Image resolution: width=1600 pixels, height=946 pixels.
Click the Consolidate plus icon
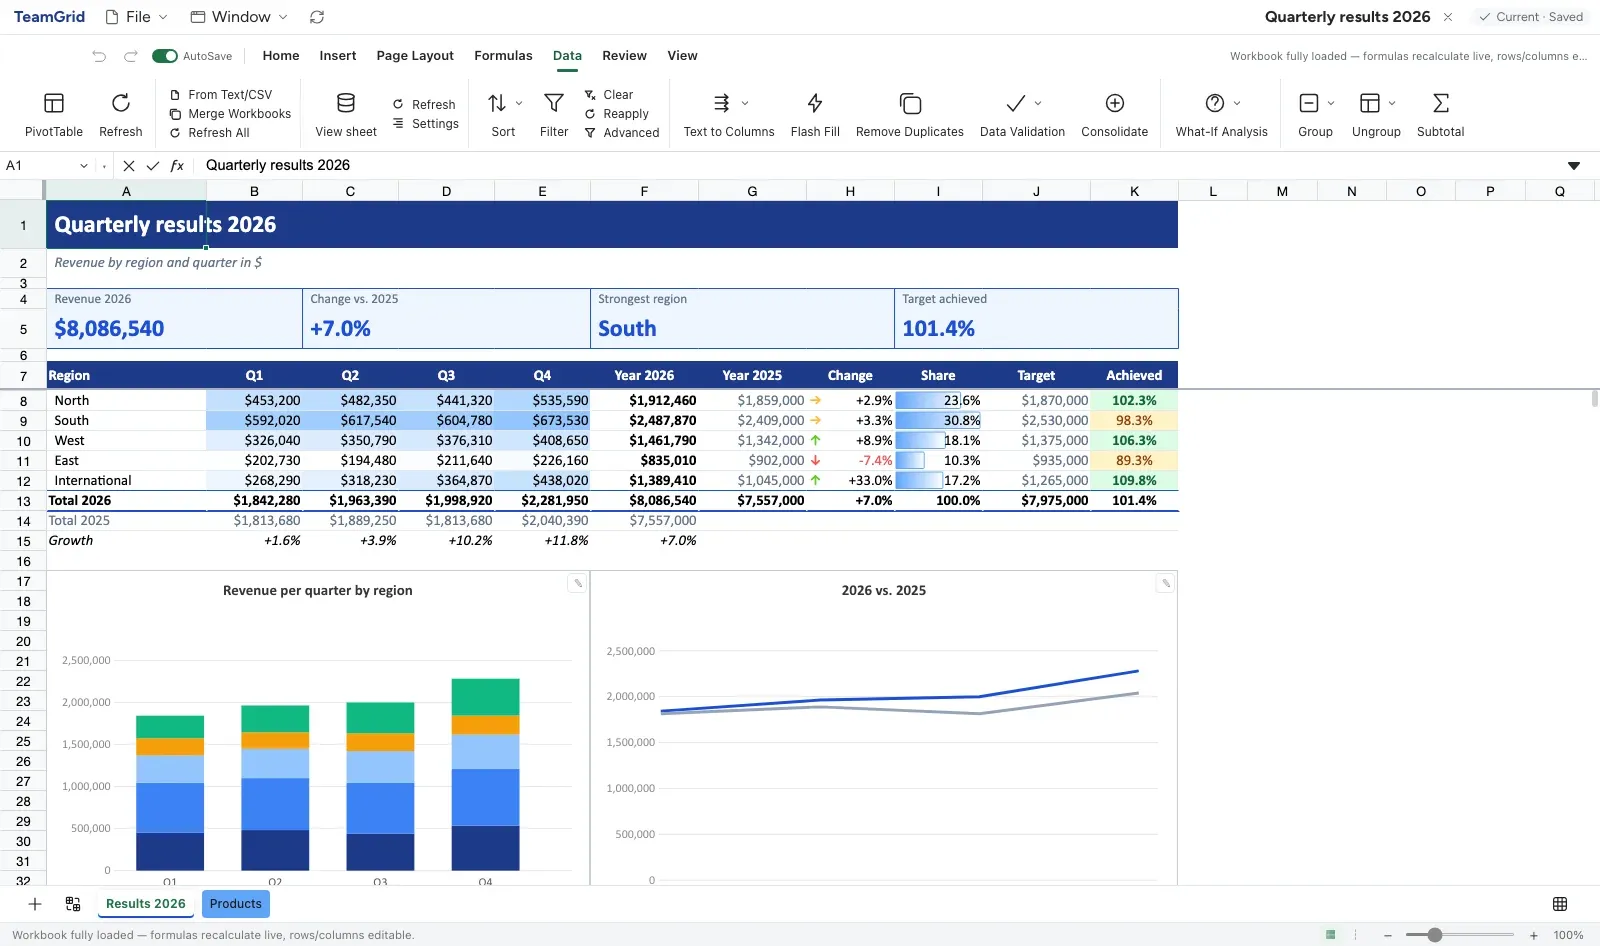(1115, 103)
